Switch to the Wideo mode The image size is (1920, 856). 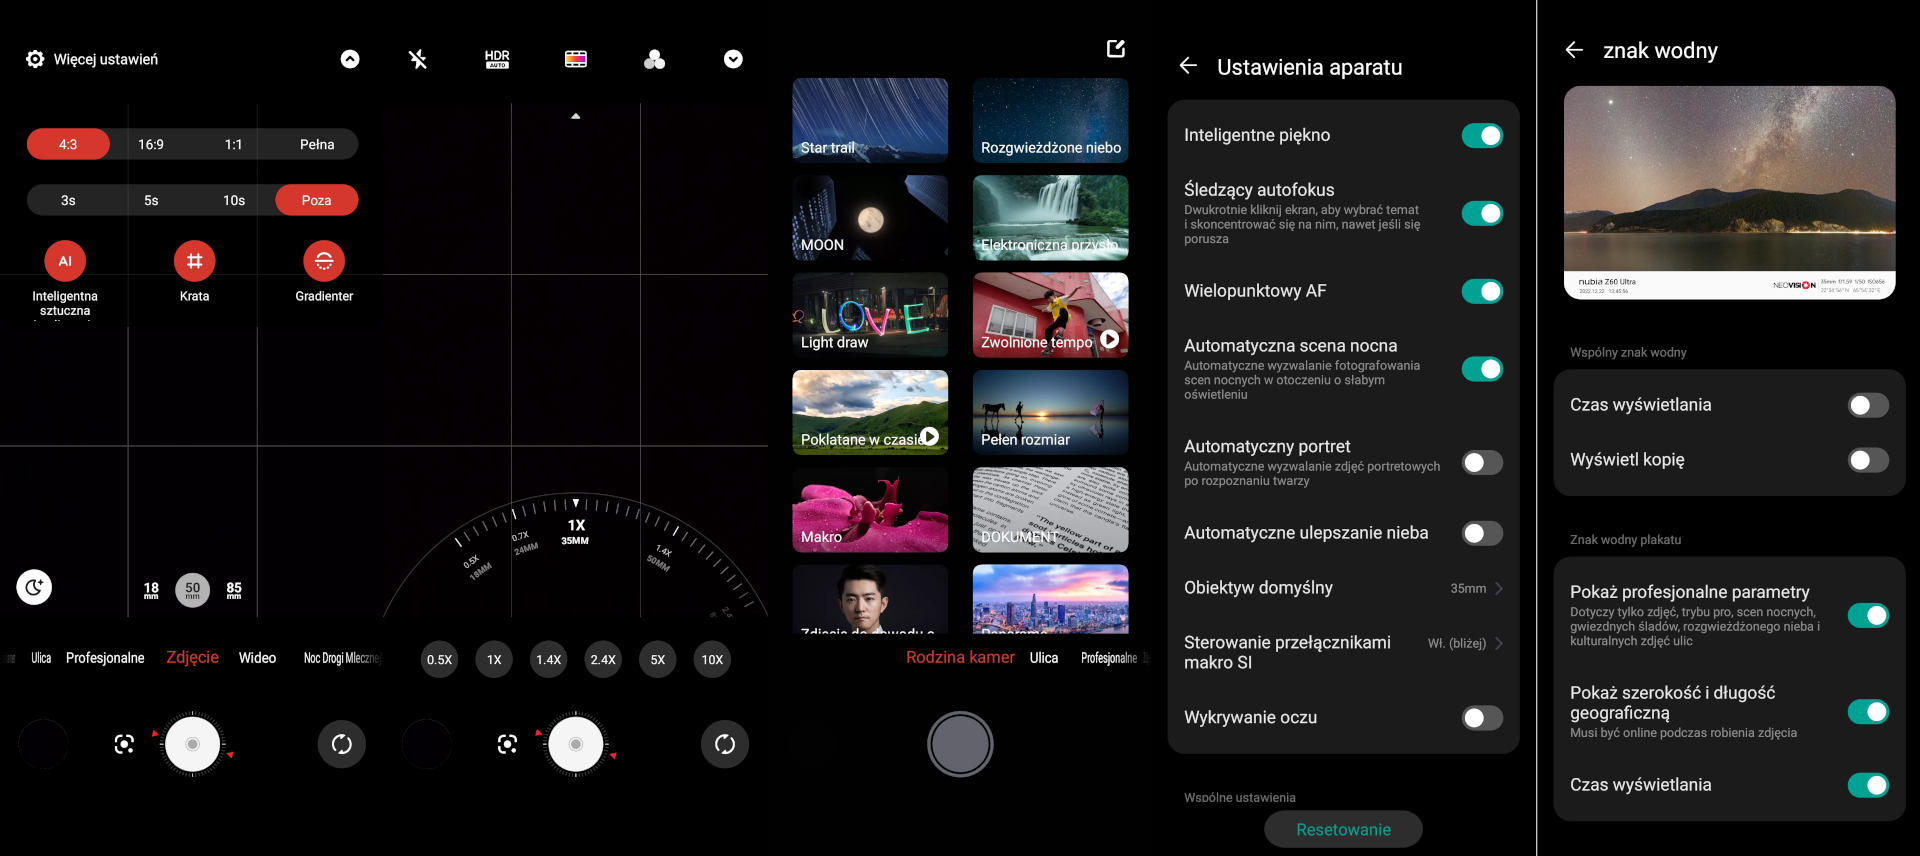[x=257, y=658]
